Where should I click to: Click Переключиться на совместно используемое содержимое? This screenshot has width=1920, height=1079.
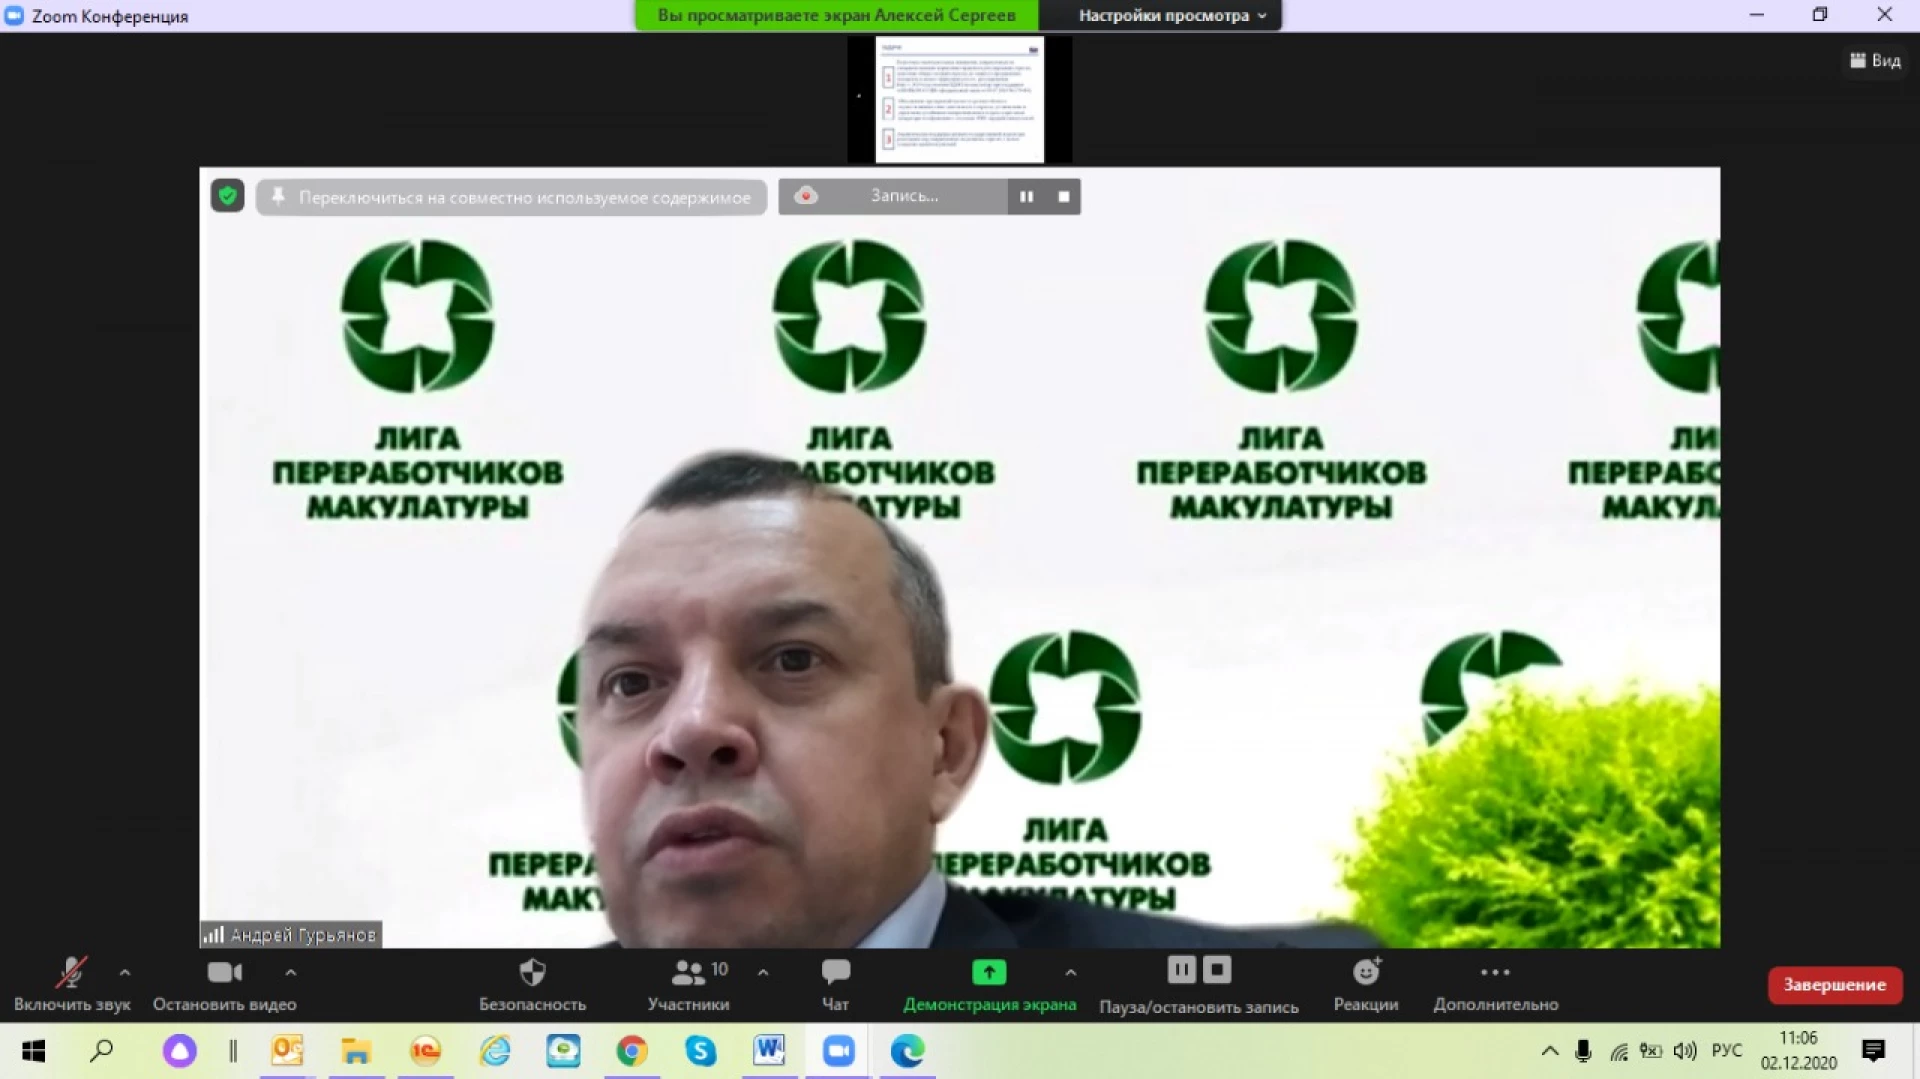click(511, 197)
